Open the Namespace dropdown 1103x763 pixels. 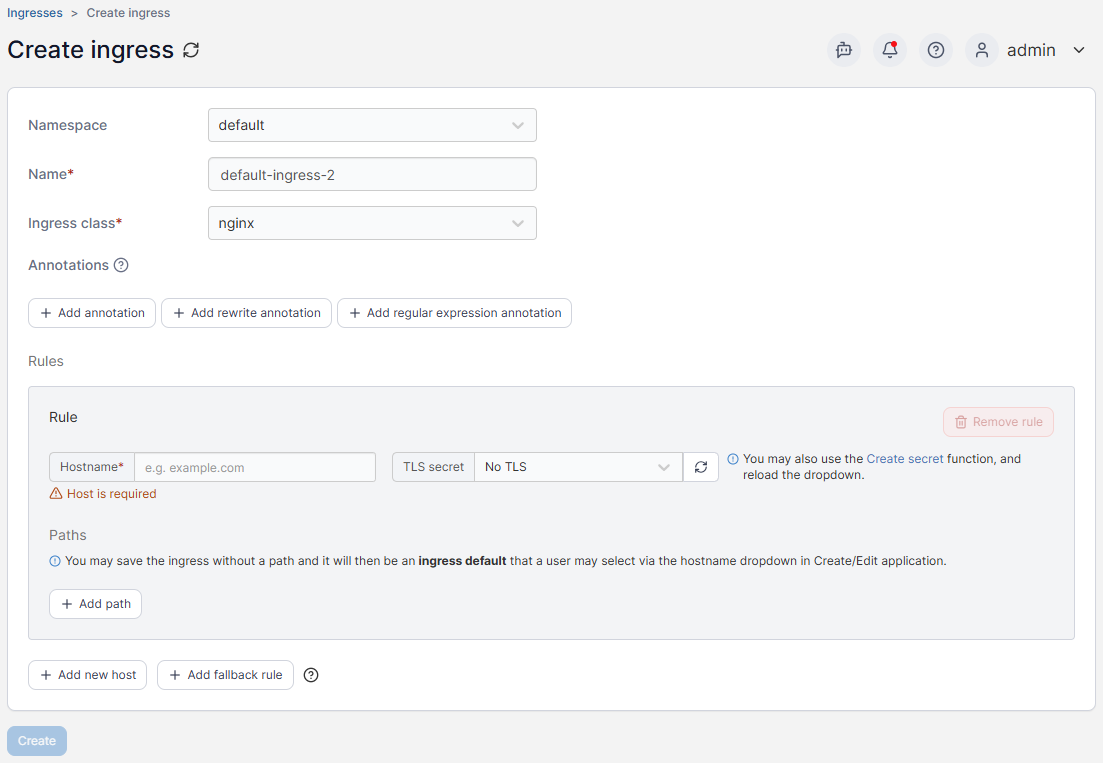click(x=372, y=125)
